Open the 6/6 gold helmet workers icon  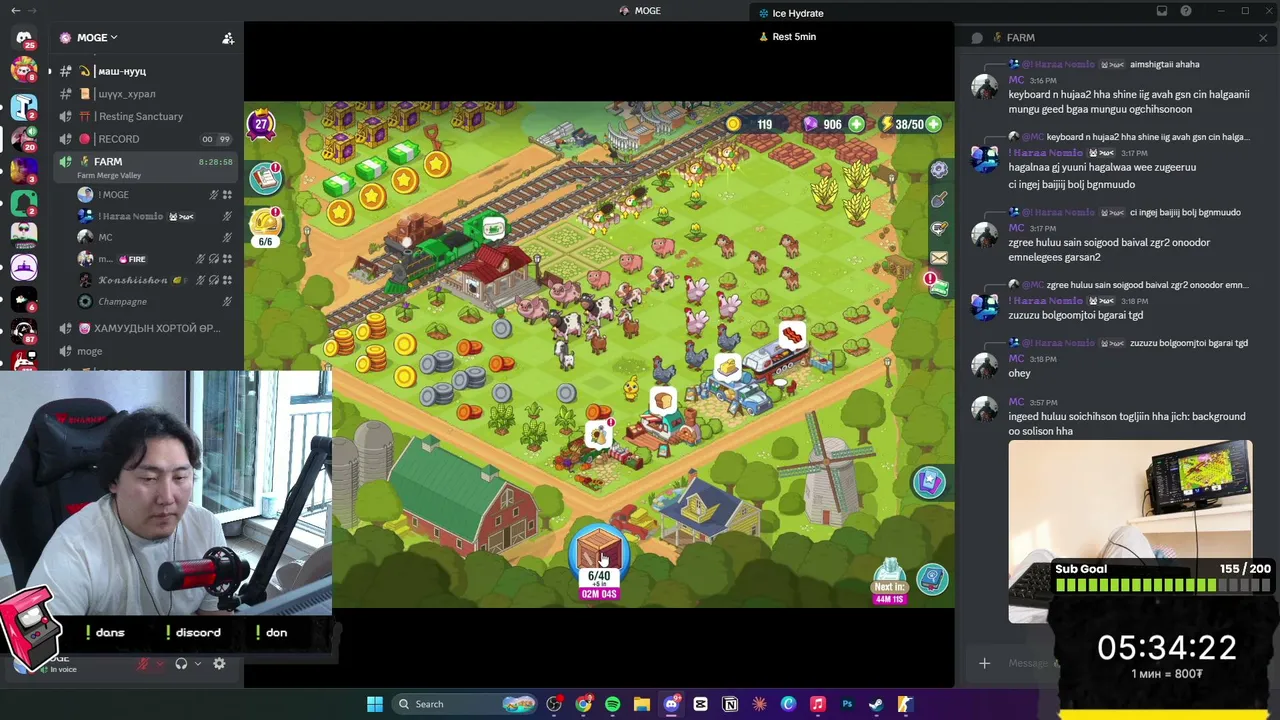click(265, 225)
